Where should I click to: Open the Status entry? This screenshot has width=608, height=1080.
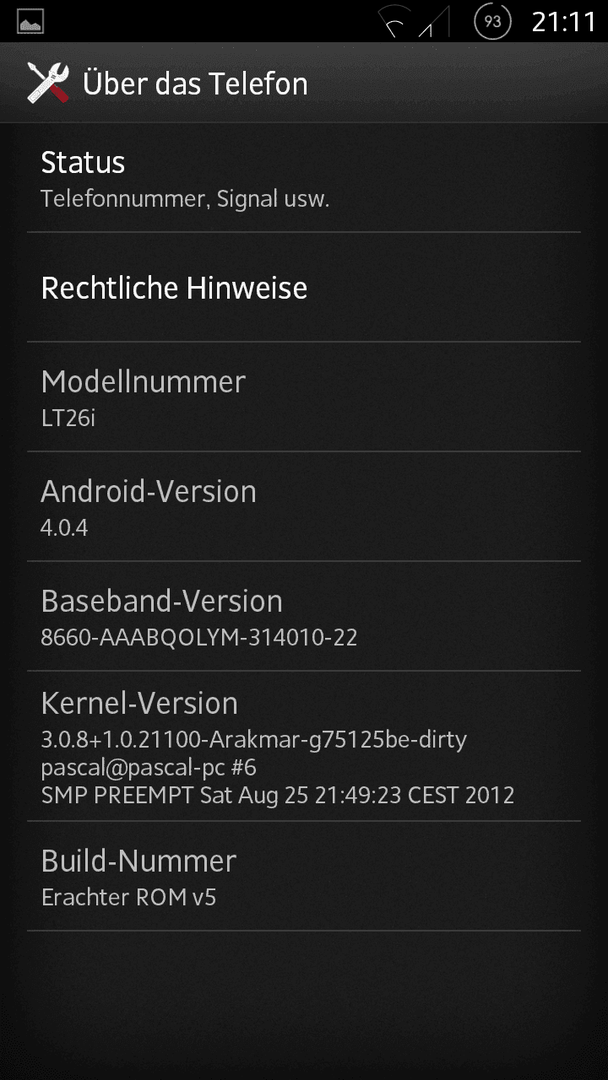(x=304, y=178)
